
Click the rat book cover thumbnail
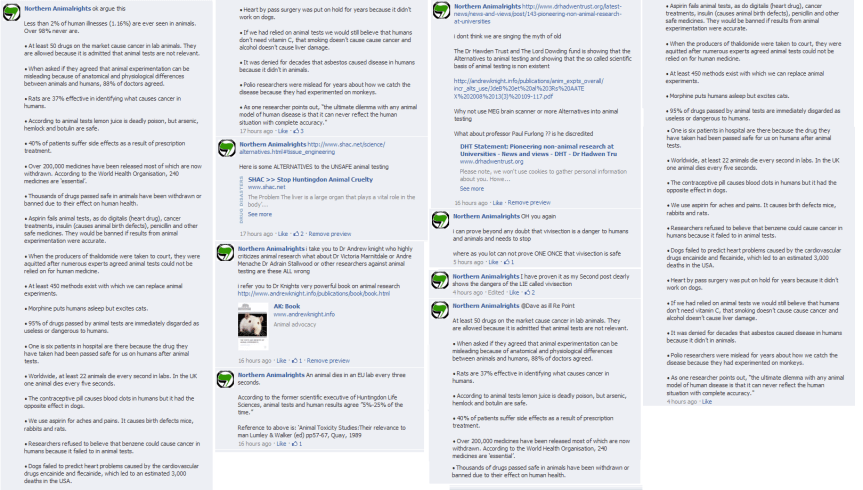coord(253,326)
